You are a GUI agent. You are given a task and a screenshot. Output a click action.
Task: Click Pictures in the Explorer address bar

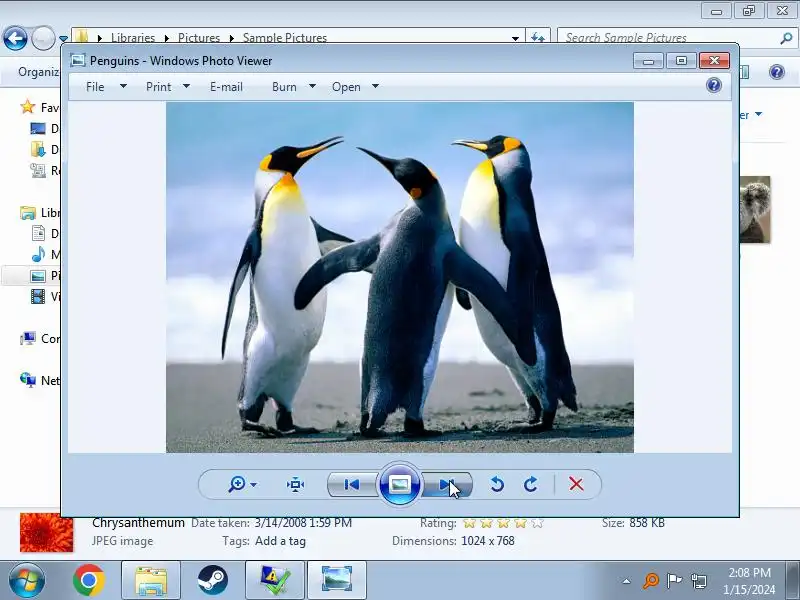[199, 38]
